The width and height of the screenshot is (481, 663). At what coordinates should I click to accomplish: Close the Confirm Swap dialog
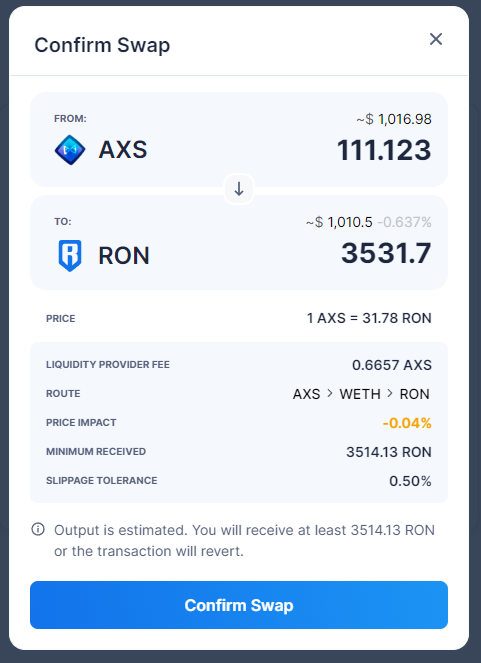click(x=436, y=39)
